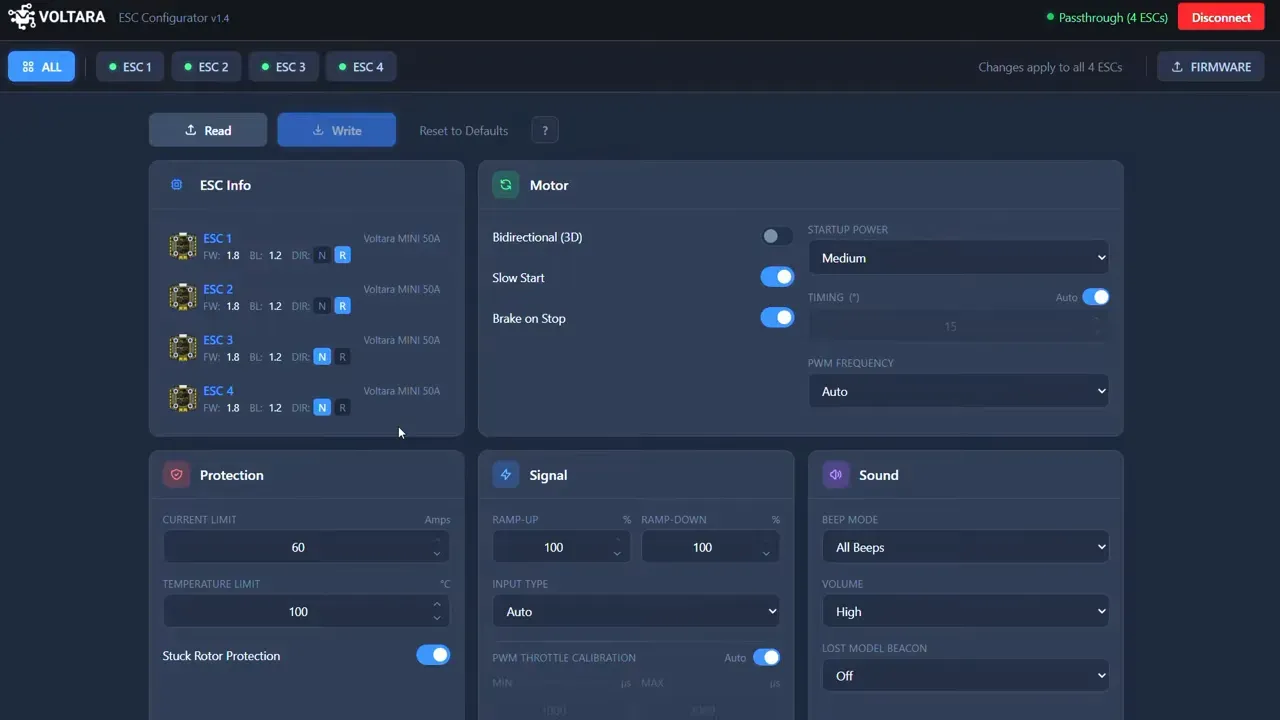The width and height of the screenshot is (1280, 720).
Task: Open the ESC 4 name link
Action: [218, 391]
